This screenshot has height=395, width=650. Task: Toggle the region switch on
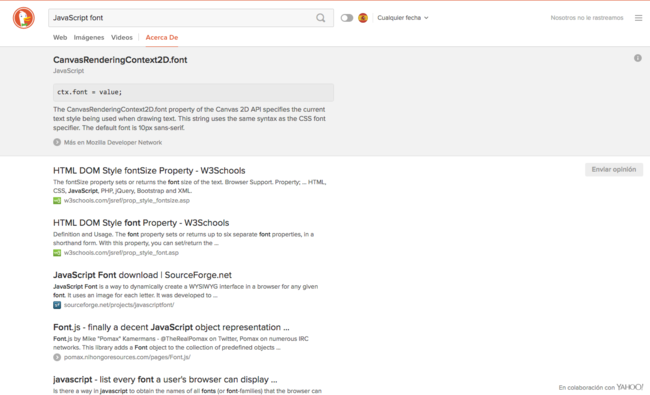tap(347, 18)
